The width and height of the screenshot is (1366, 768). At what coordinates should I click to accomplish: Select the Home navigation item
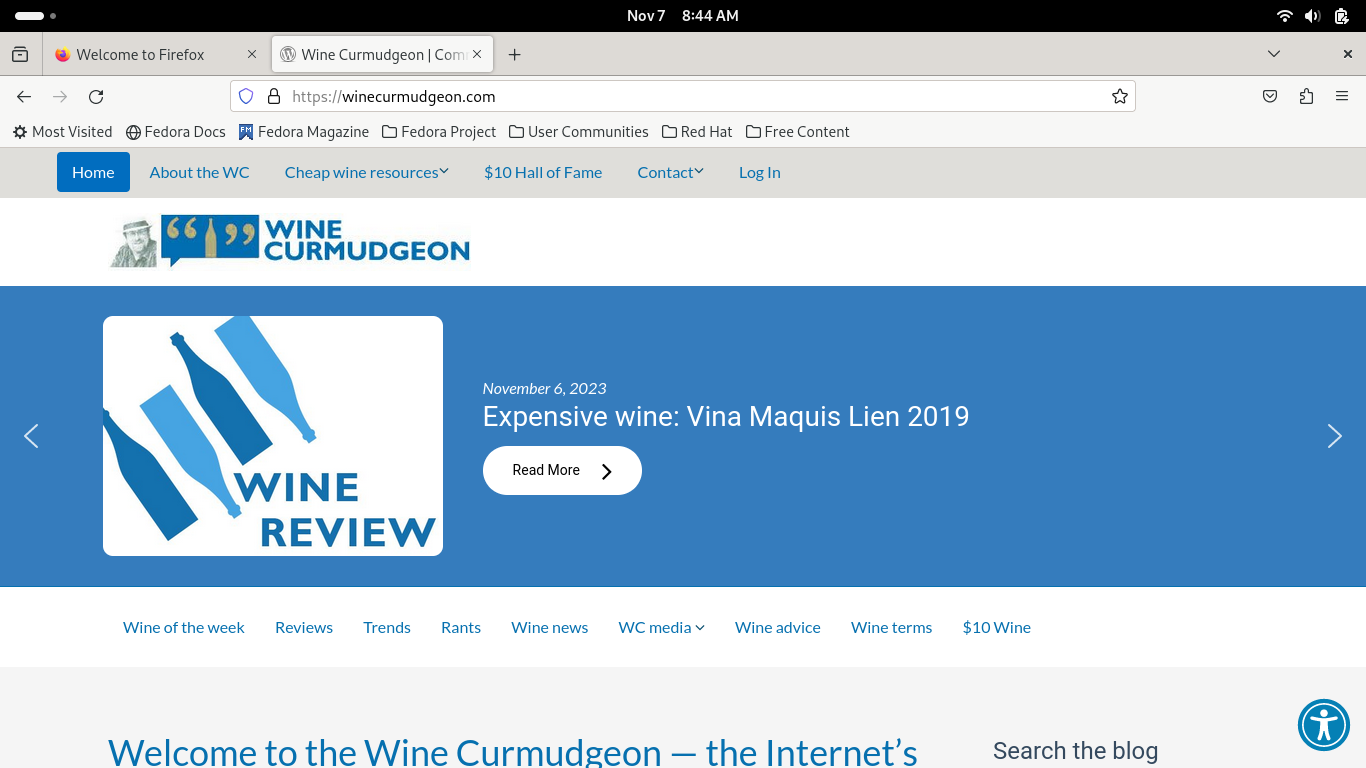point(93,172)
